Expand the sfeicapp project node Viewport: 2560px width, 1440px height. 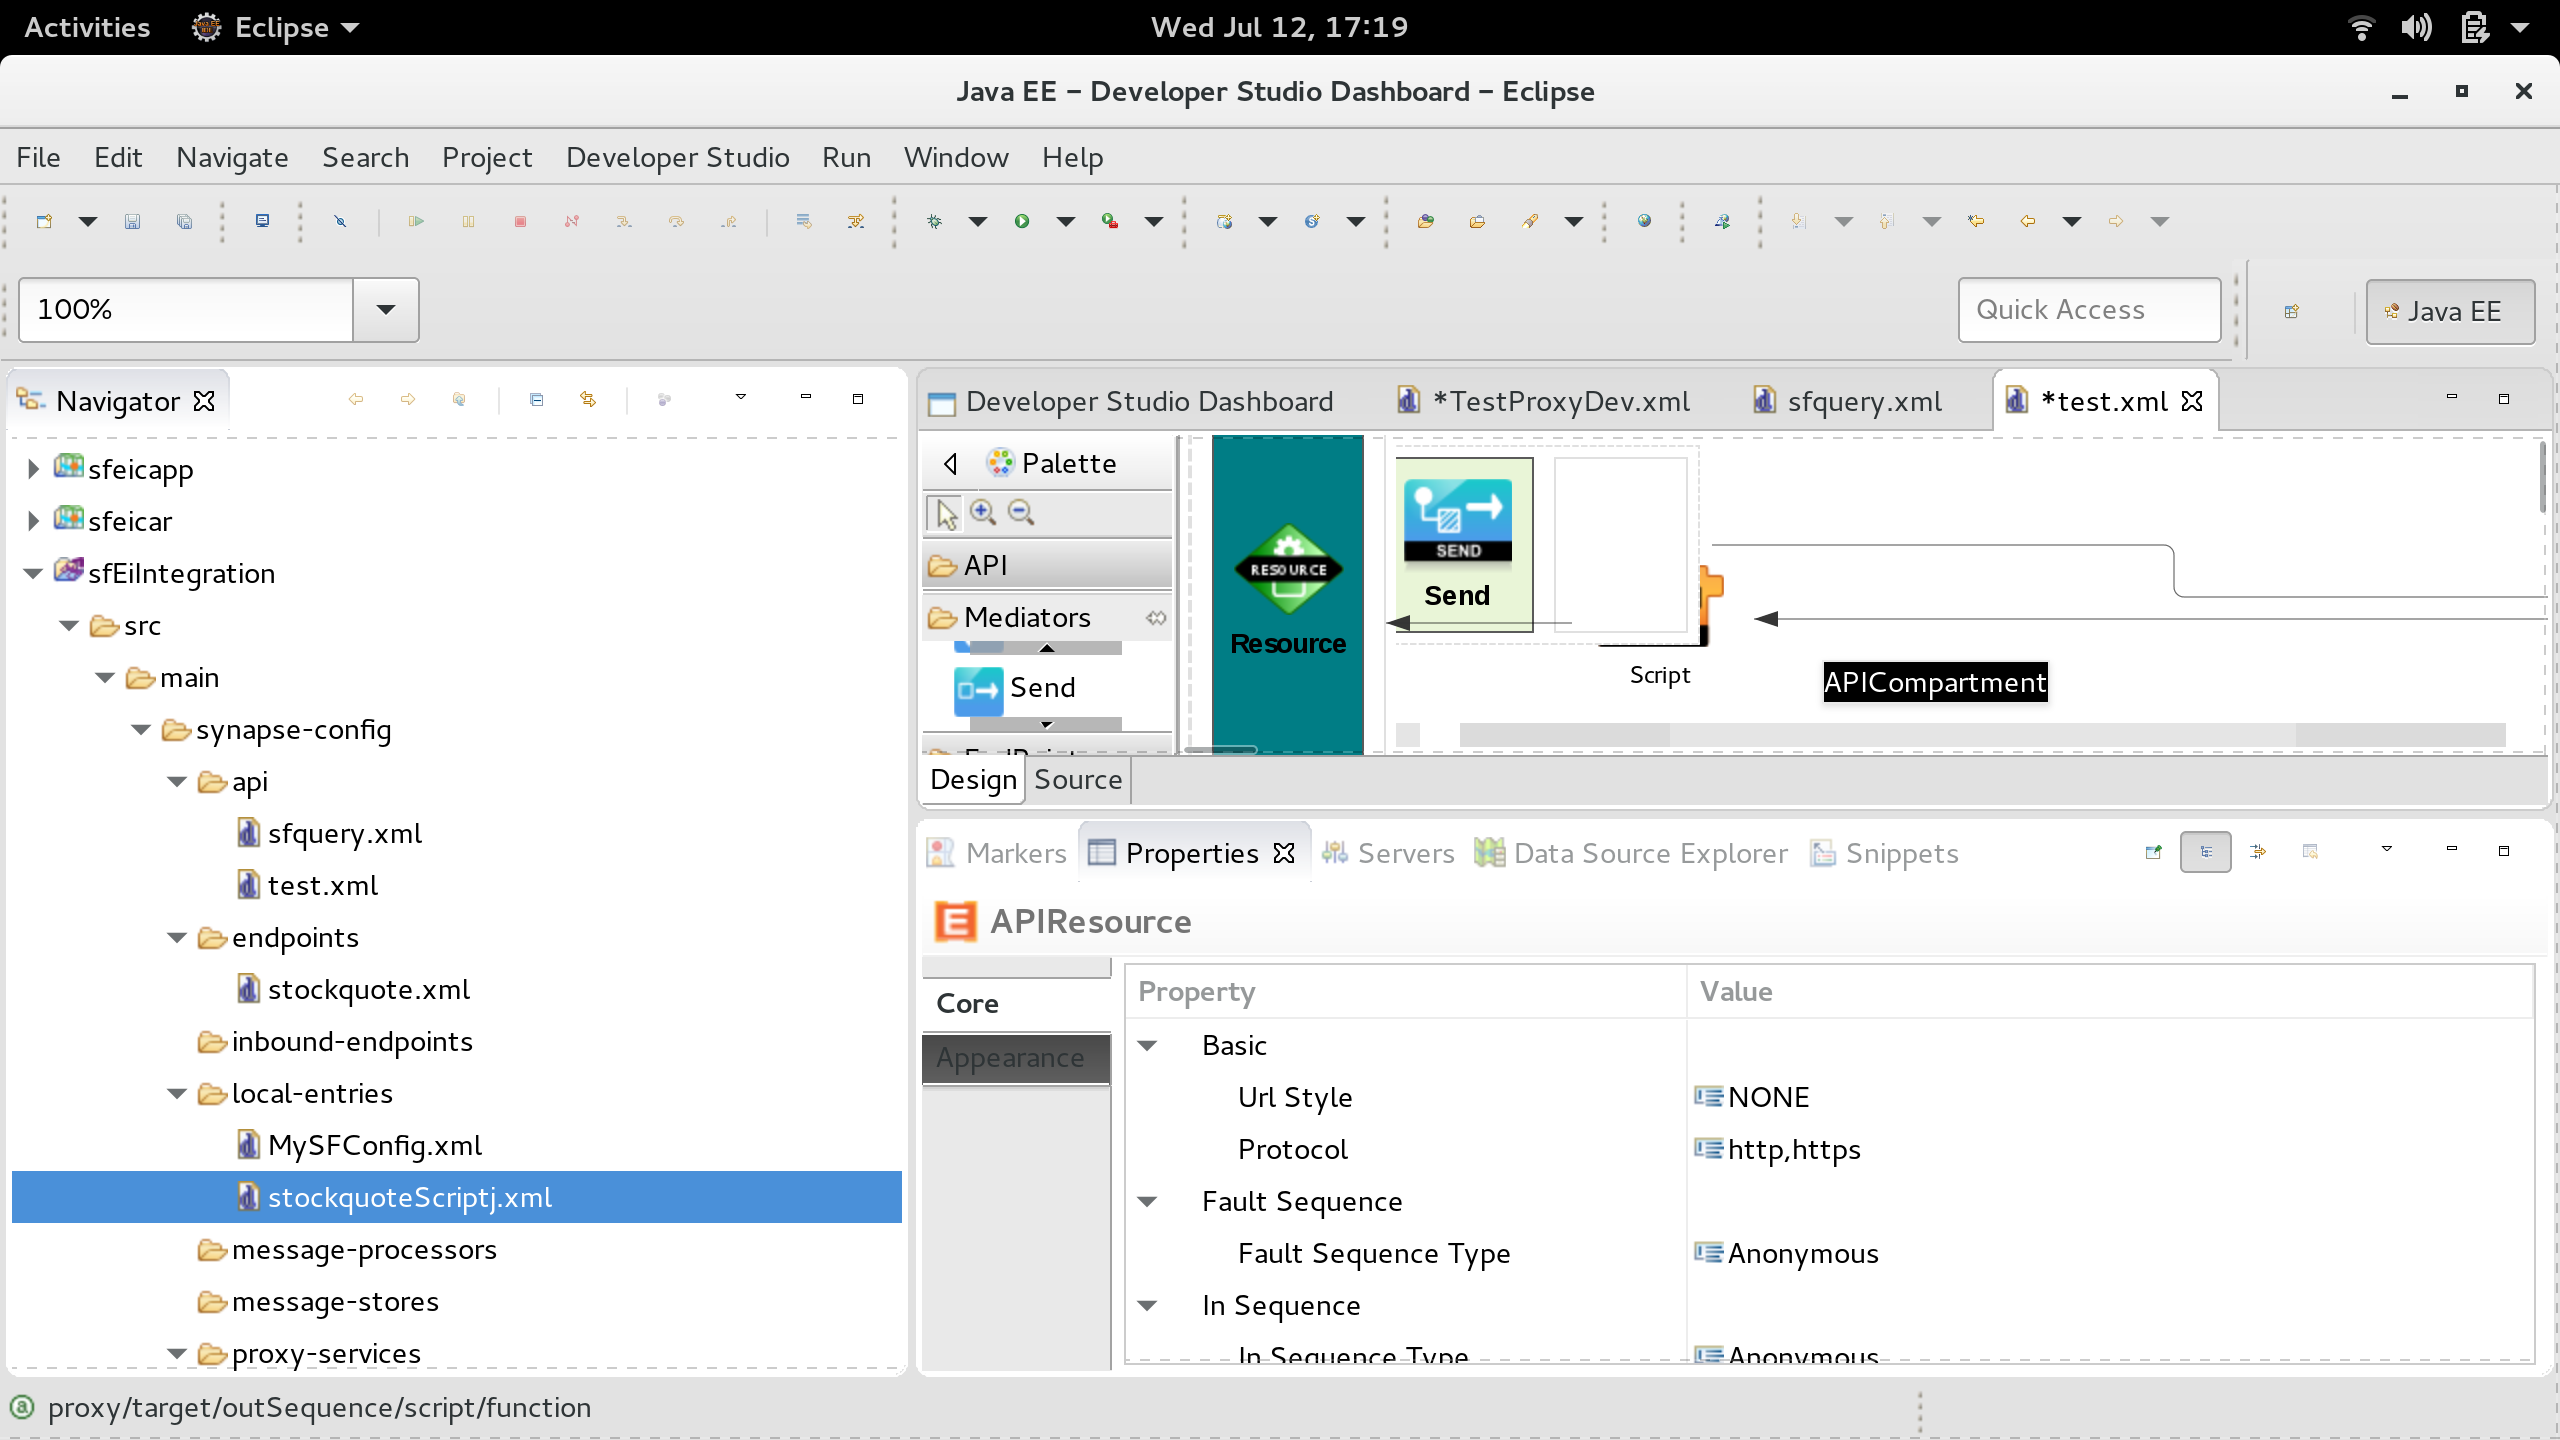pos(33,468)
